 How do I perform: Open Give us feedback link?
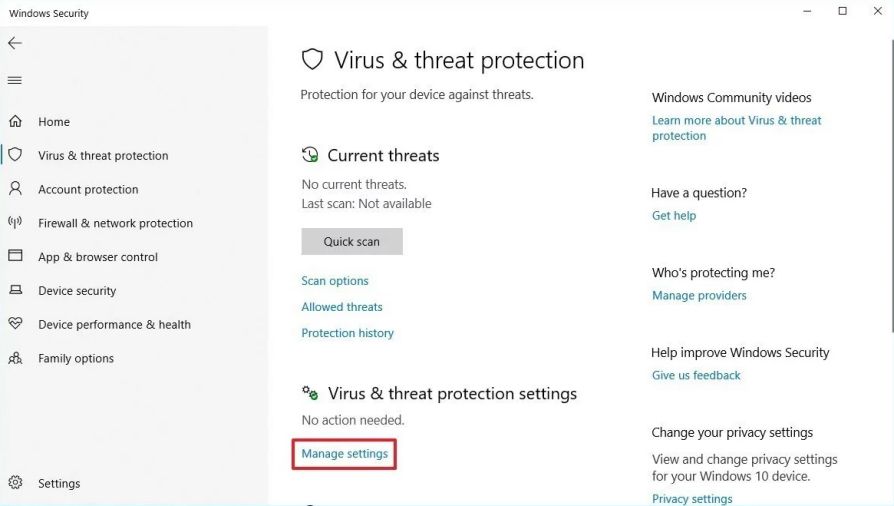pos(696,375)
